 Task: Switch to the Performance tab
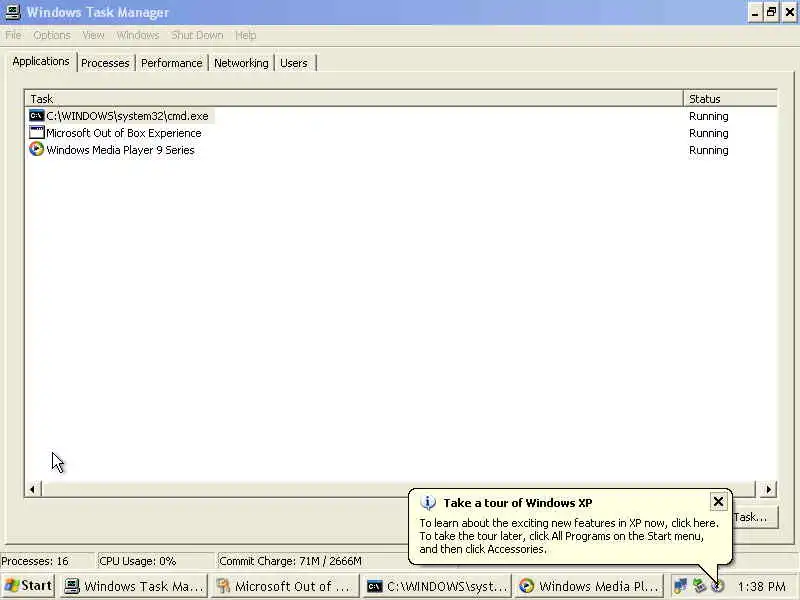pos(171,63)
